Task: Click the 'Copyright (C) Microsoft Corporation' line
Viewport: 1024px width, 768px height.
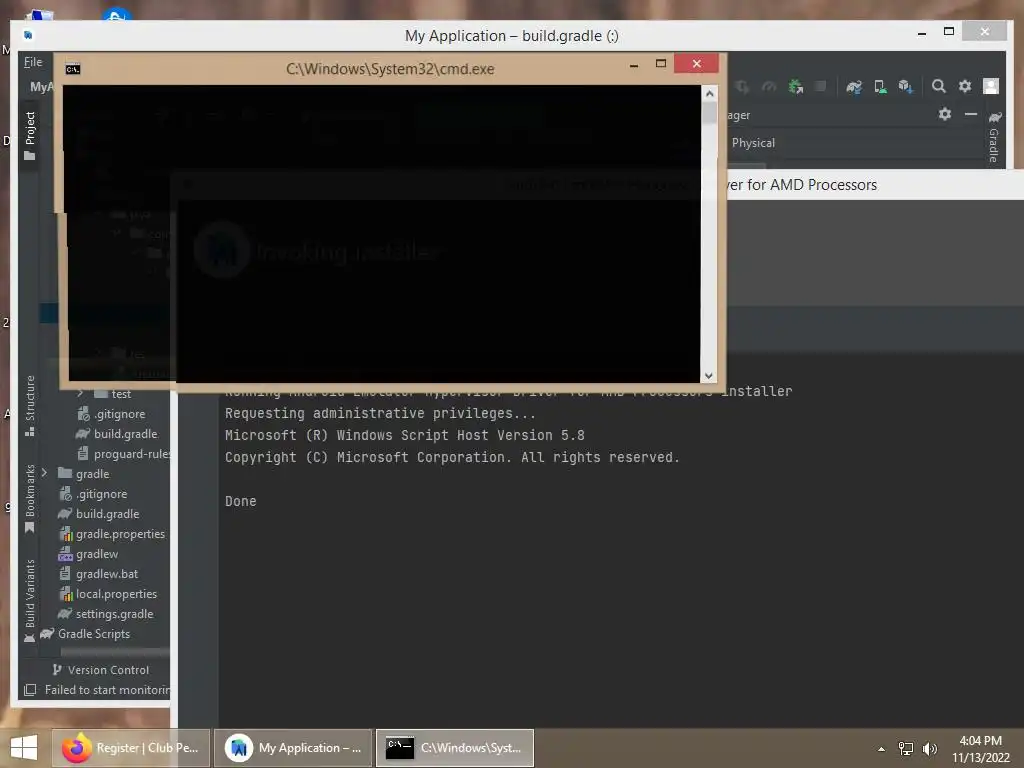Action: (452, 458)
